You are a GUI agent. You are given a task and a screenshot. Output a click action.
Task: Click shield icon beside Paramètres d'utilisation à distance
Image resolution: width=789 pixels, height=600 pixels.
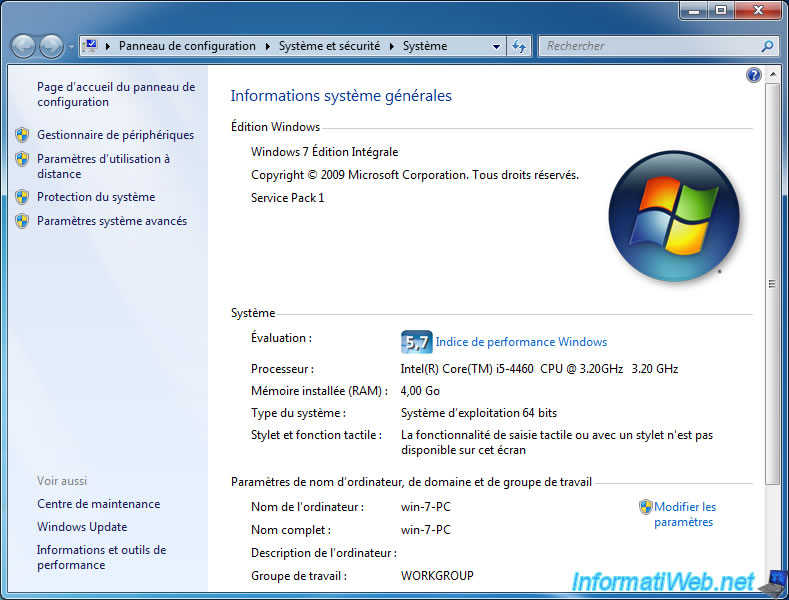22,159
